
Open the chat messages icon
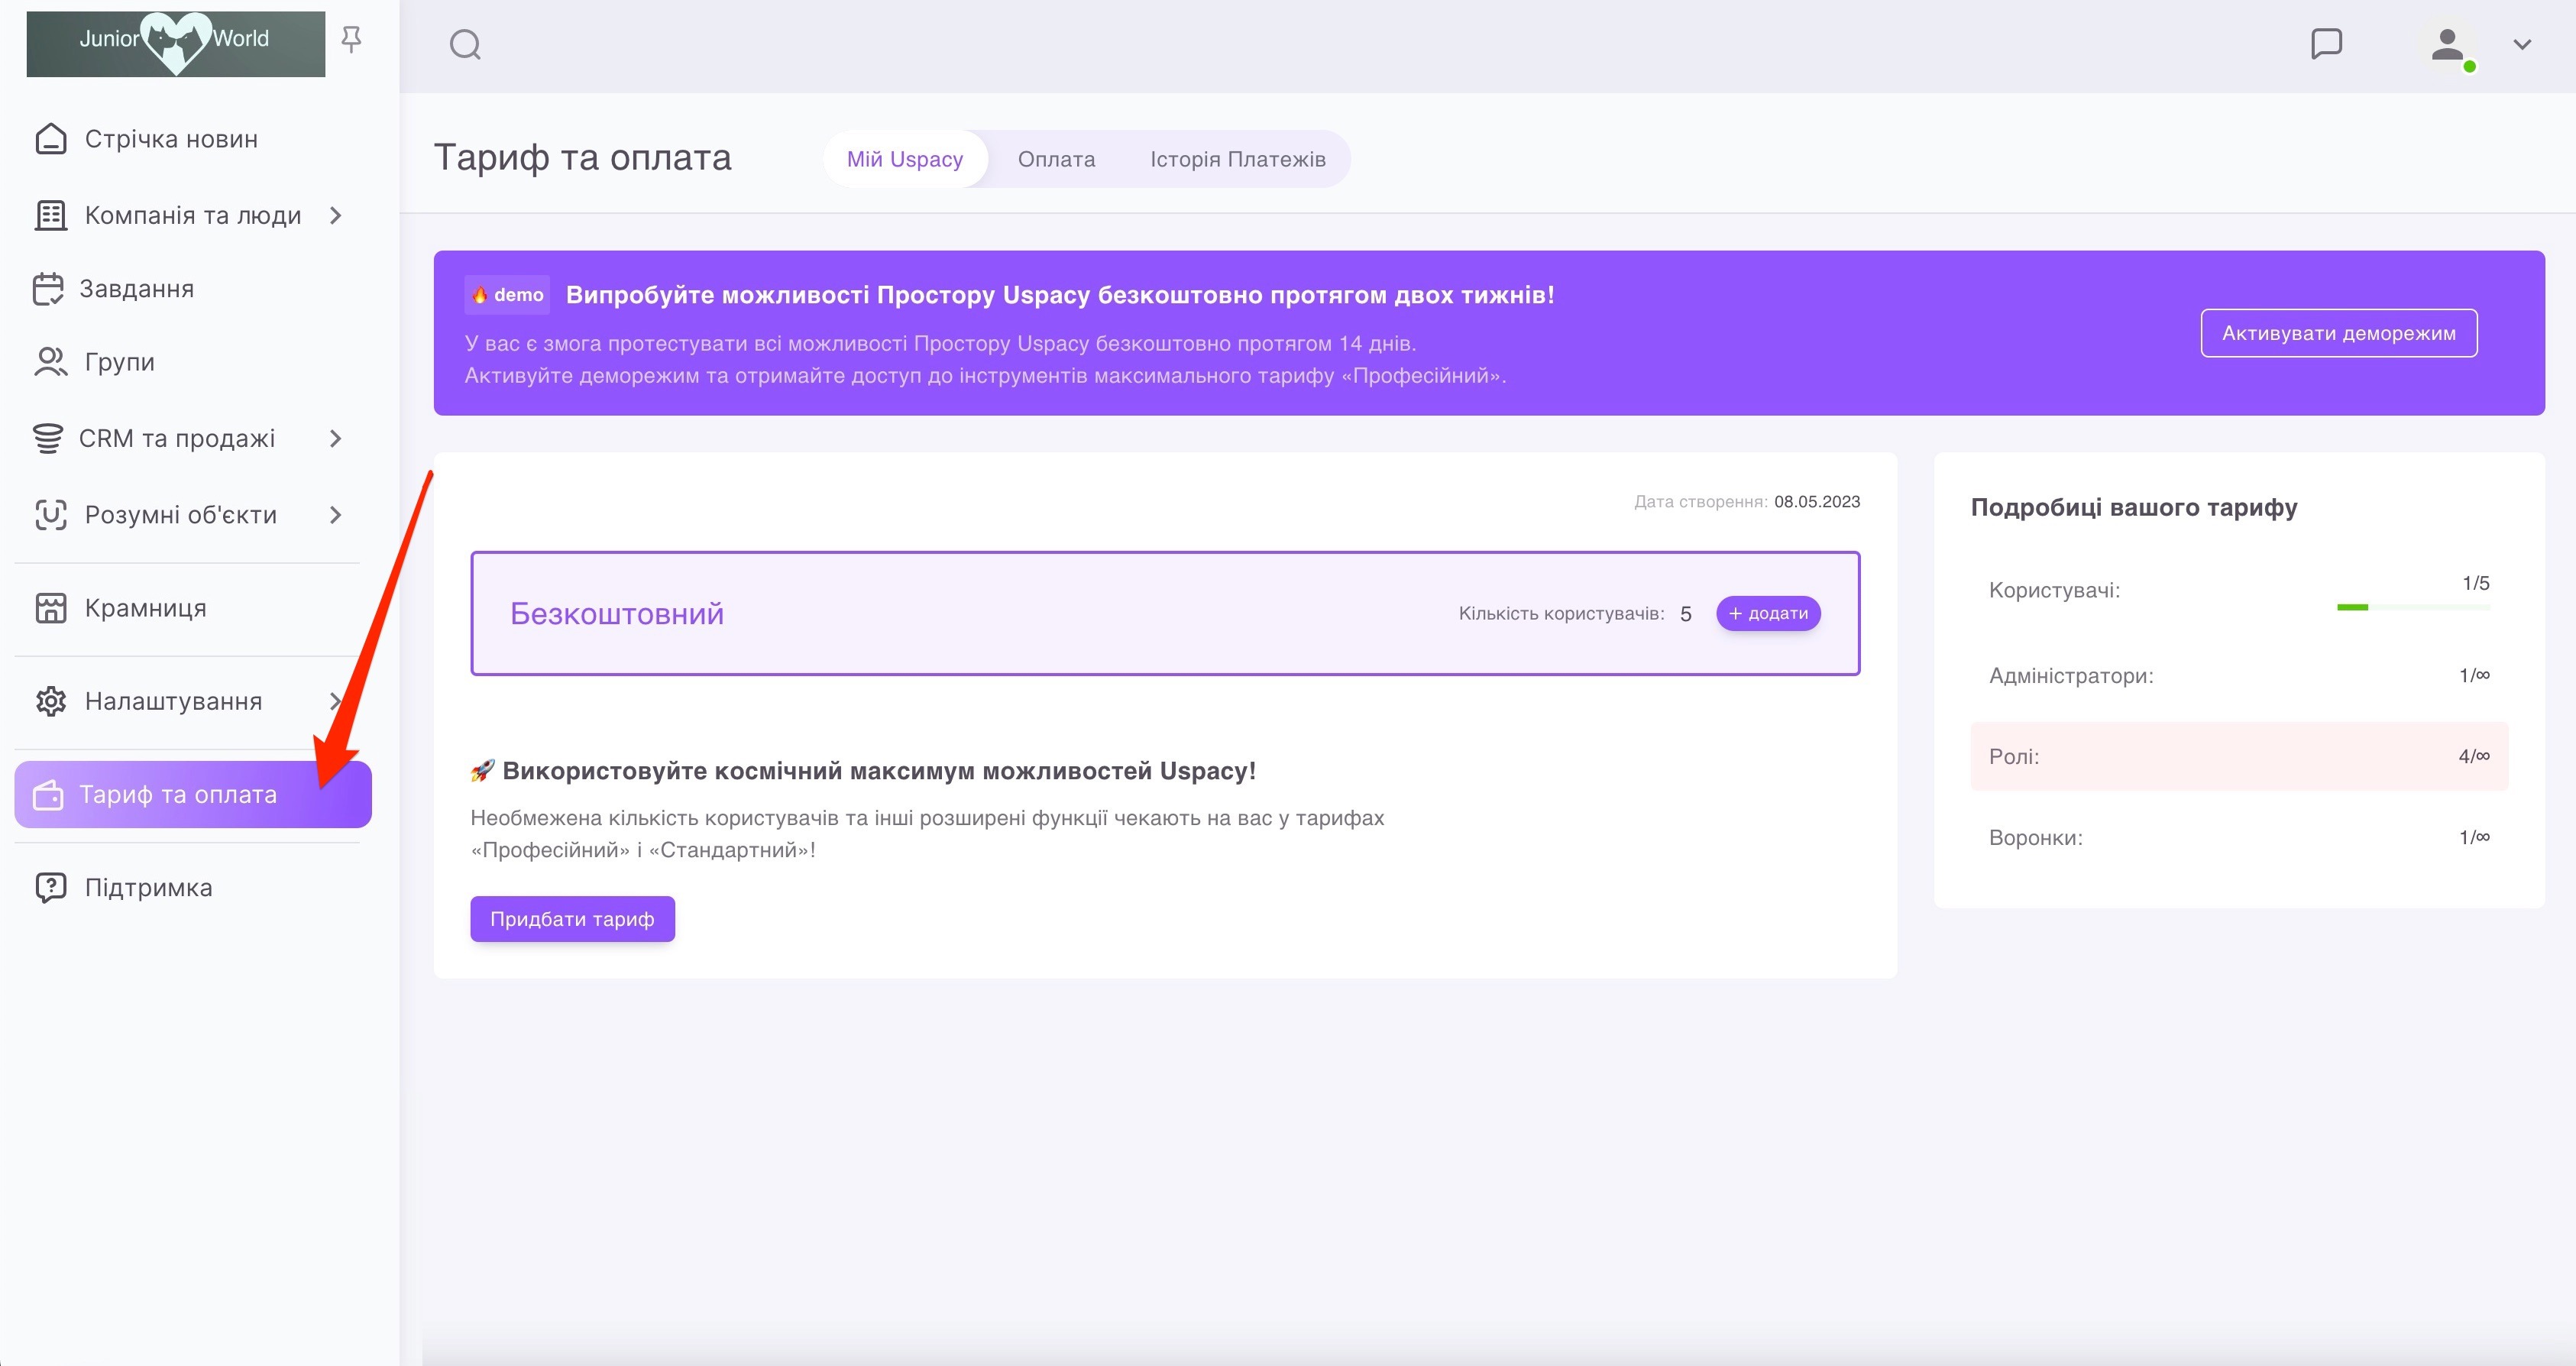pyautogui.click(x=2326, y=44)
